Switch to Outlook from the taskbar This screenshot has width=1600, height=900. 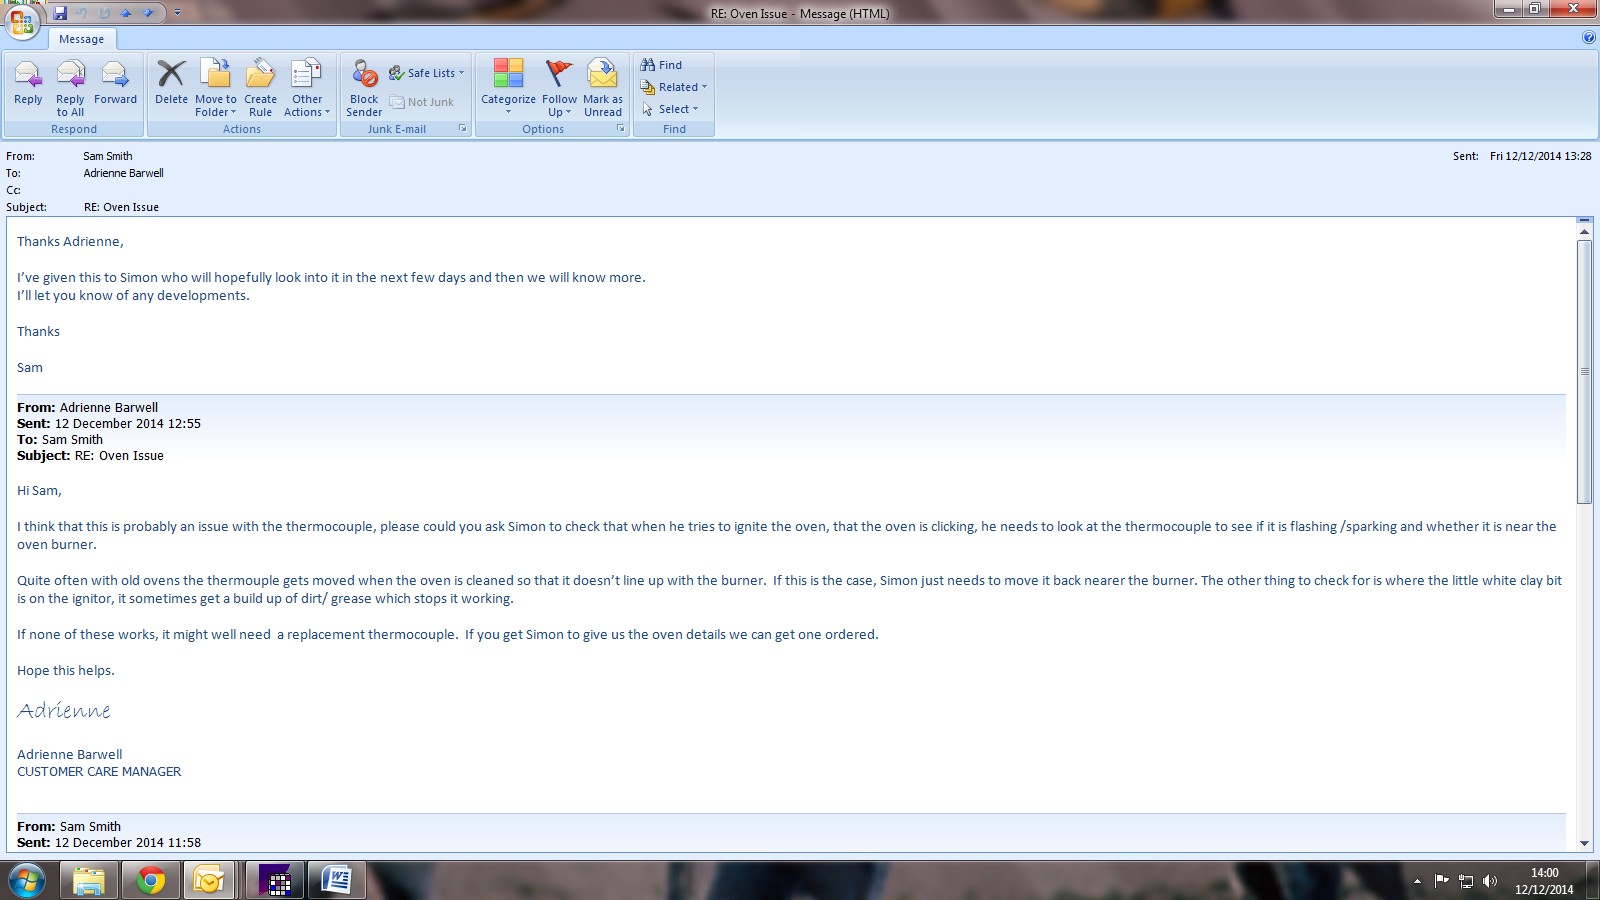[x=210, y=881]
